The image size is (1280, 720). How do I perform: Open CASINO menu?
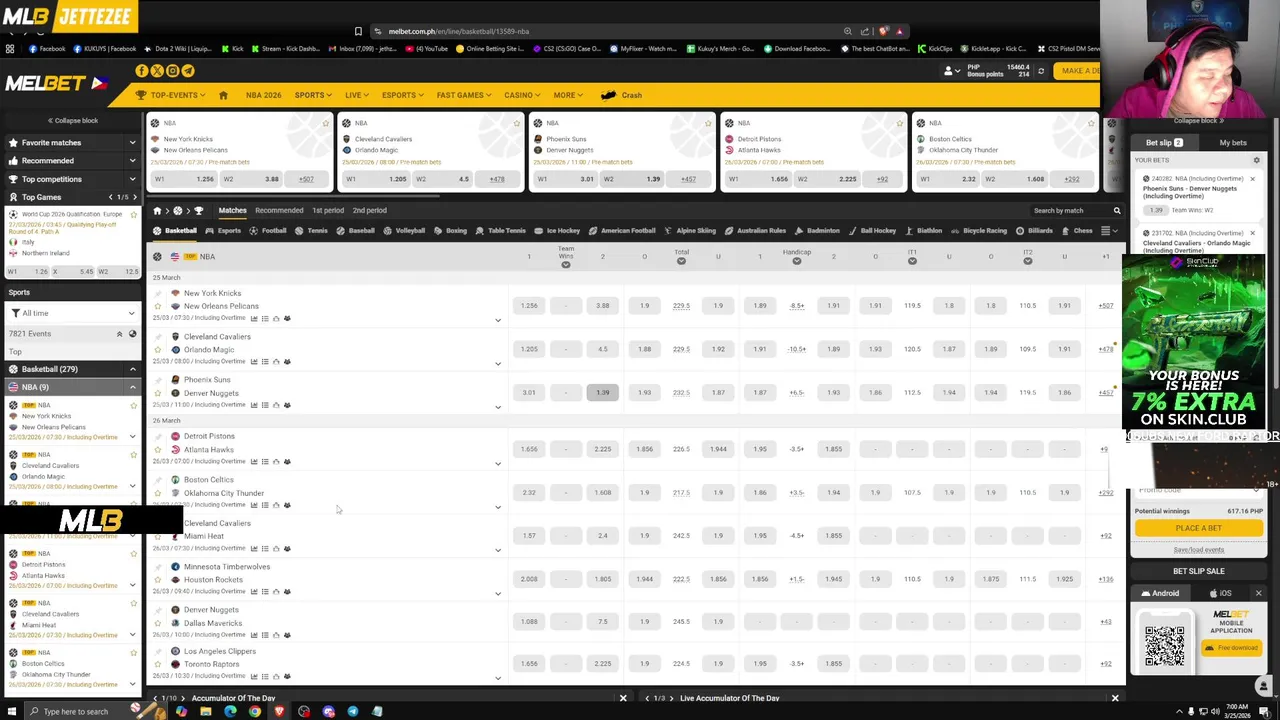coord(521,95)
